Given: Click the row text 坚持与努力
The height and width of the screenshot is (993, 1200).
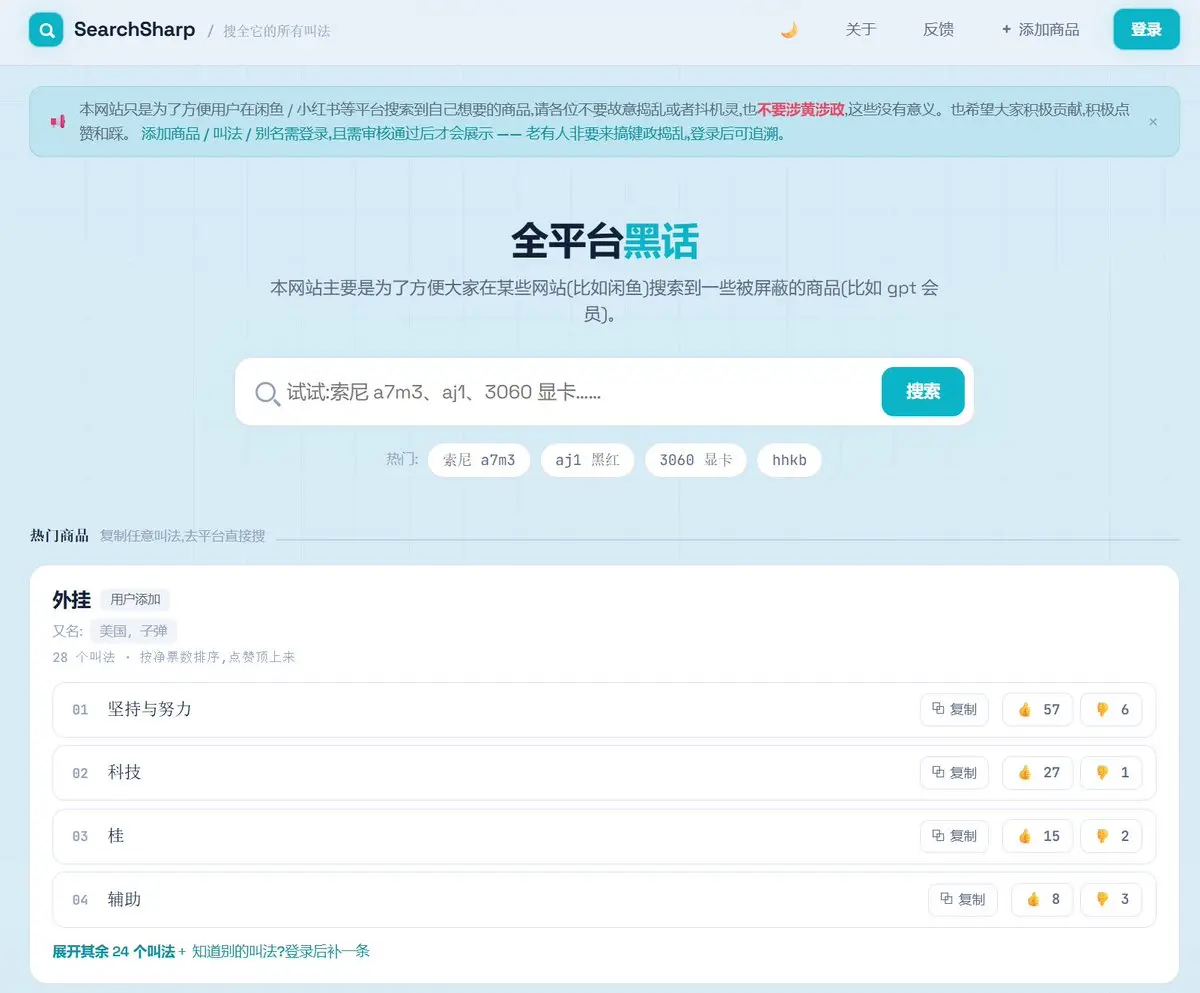Looking at the screenshot, I should click(x=150, y=709).
